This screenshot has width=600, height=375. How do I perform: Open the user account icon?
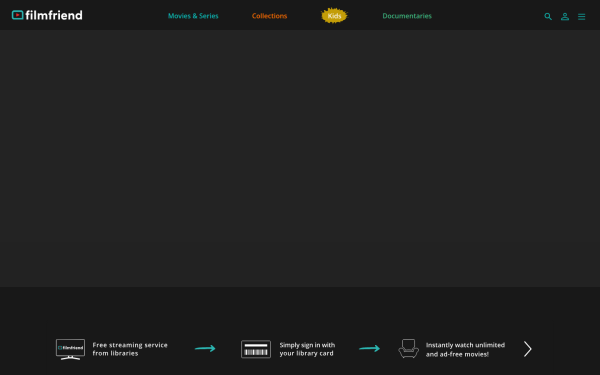tap(565, 16)
